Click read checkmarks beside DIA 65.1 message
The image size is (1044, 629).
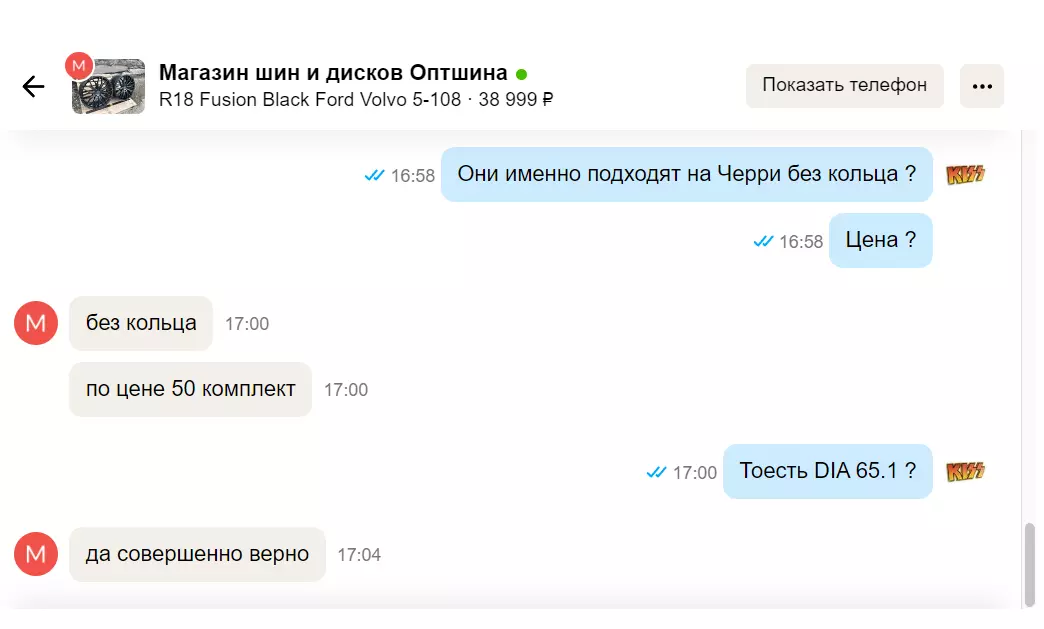coord(656,473)
